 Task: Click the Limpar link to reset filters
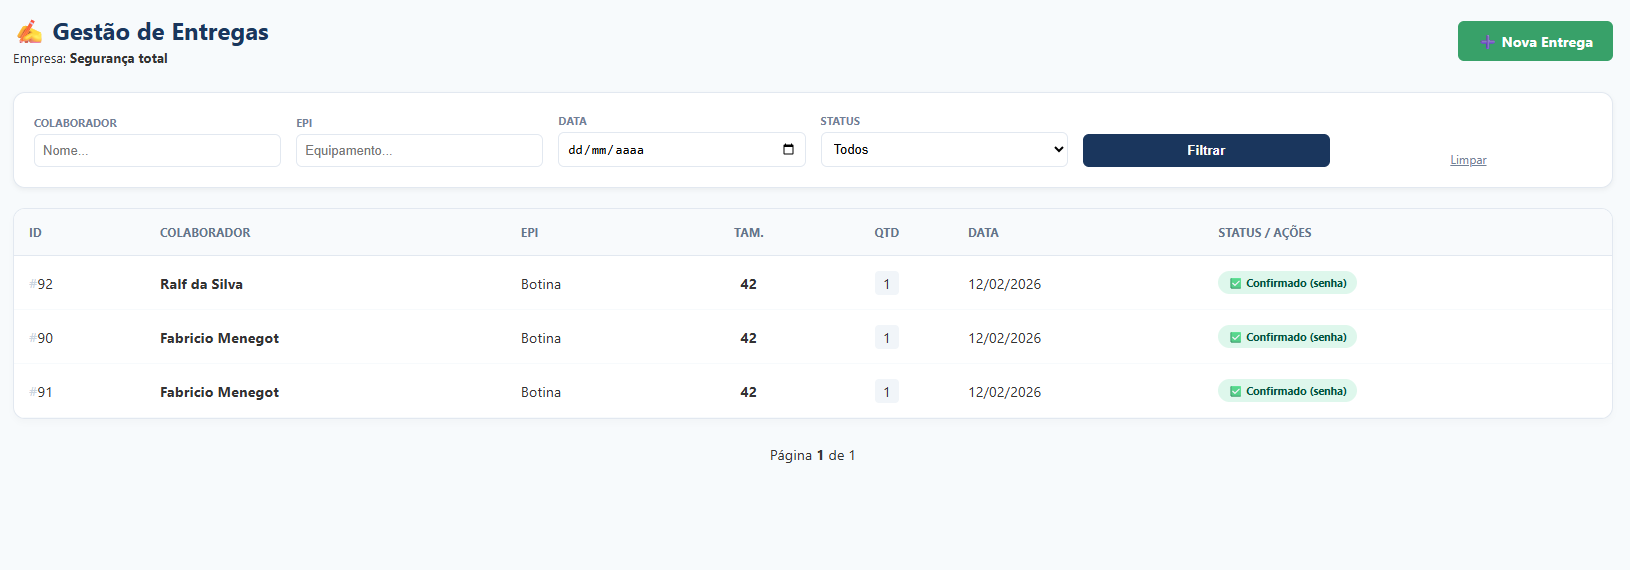coord(1467,160)
